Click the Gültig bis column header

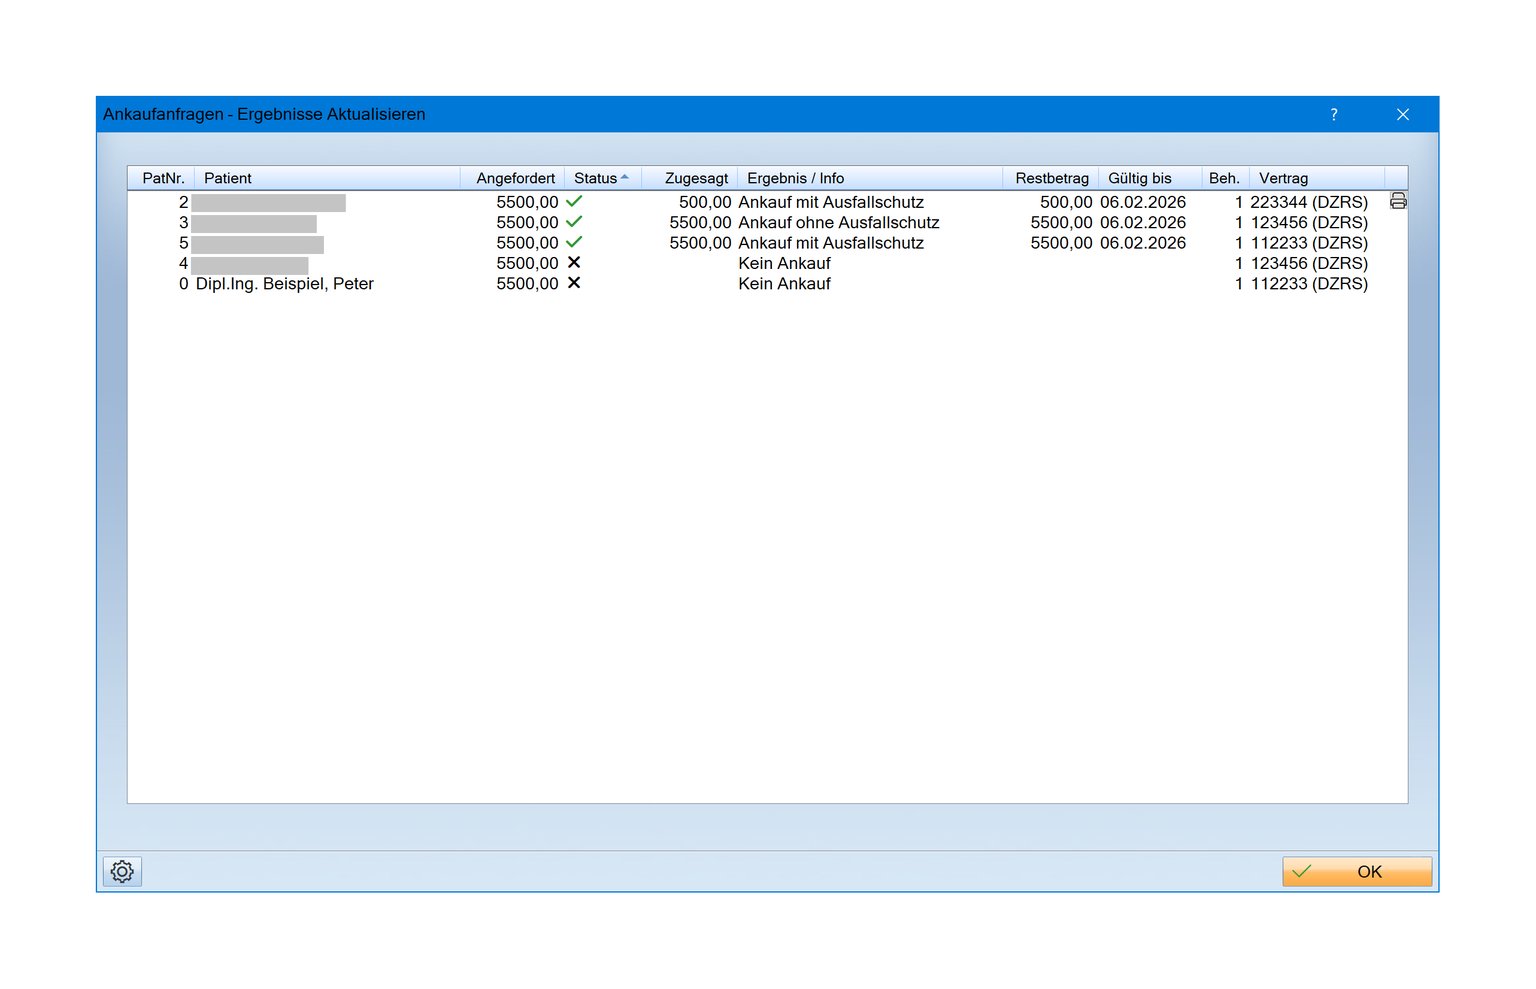tap(1139, 178)
